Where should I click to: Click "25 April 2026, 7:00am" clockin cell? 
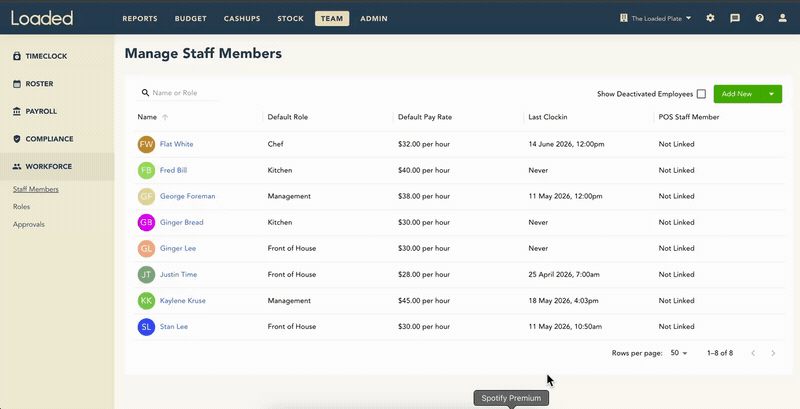pos(564,274)
